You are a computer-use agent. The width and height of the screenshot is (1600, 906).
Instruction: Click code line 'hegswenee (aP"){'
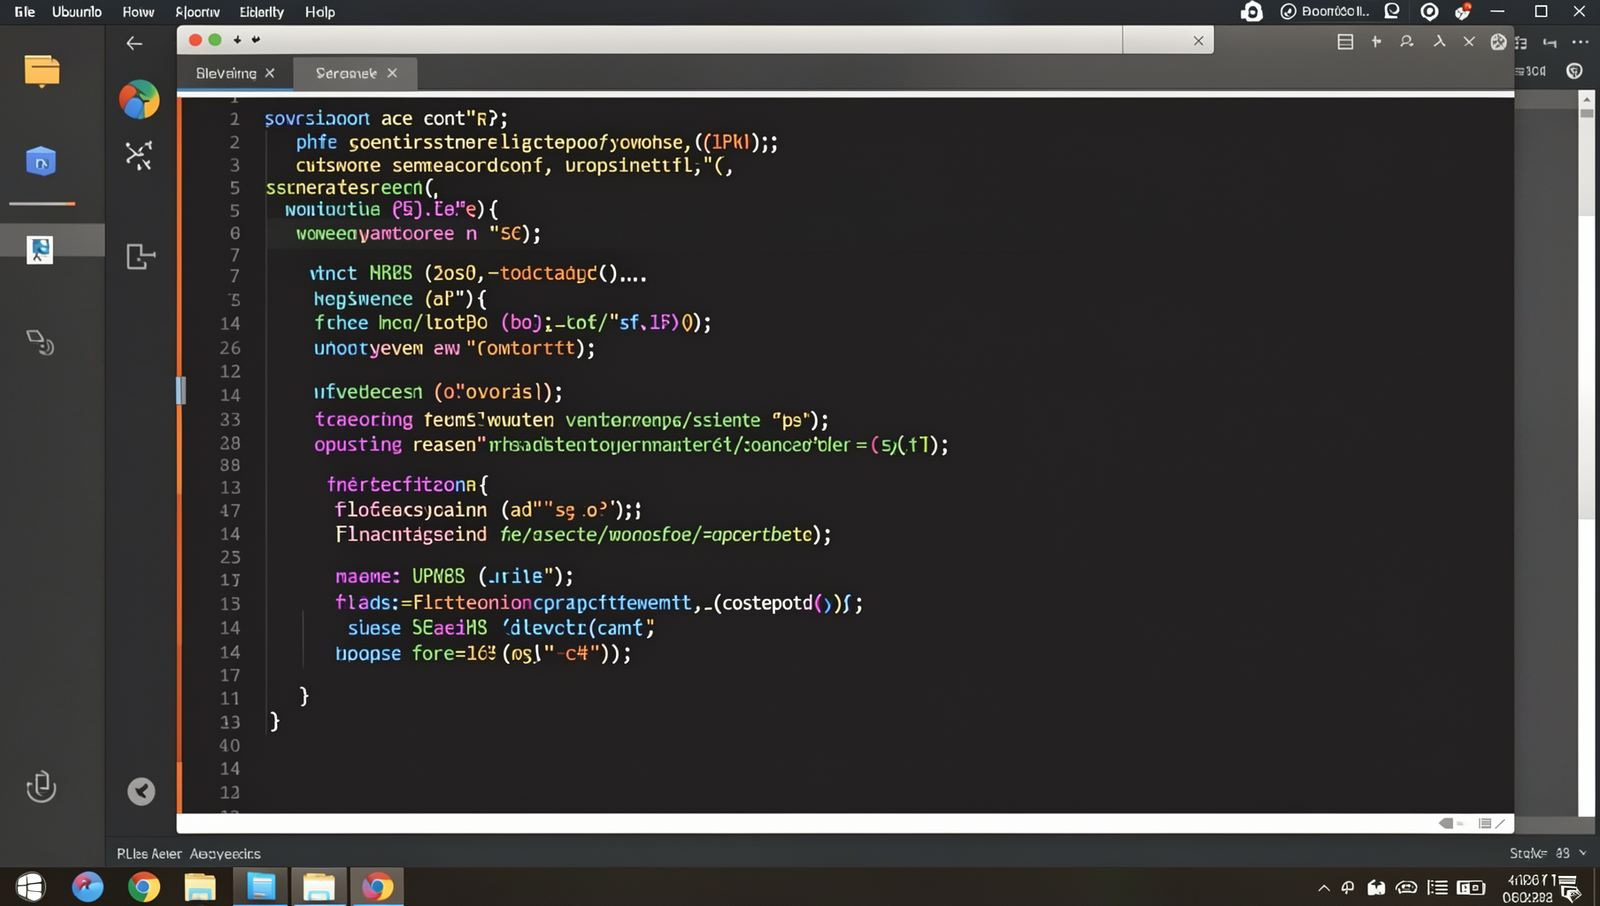coord(400,299)
